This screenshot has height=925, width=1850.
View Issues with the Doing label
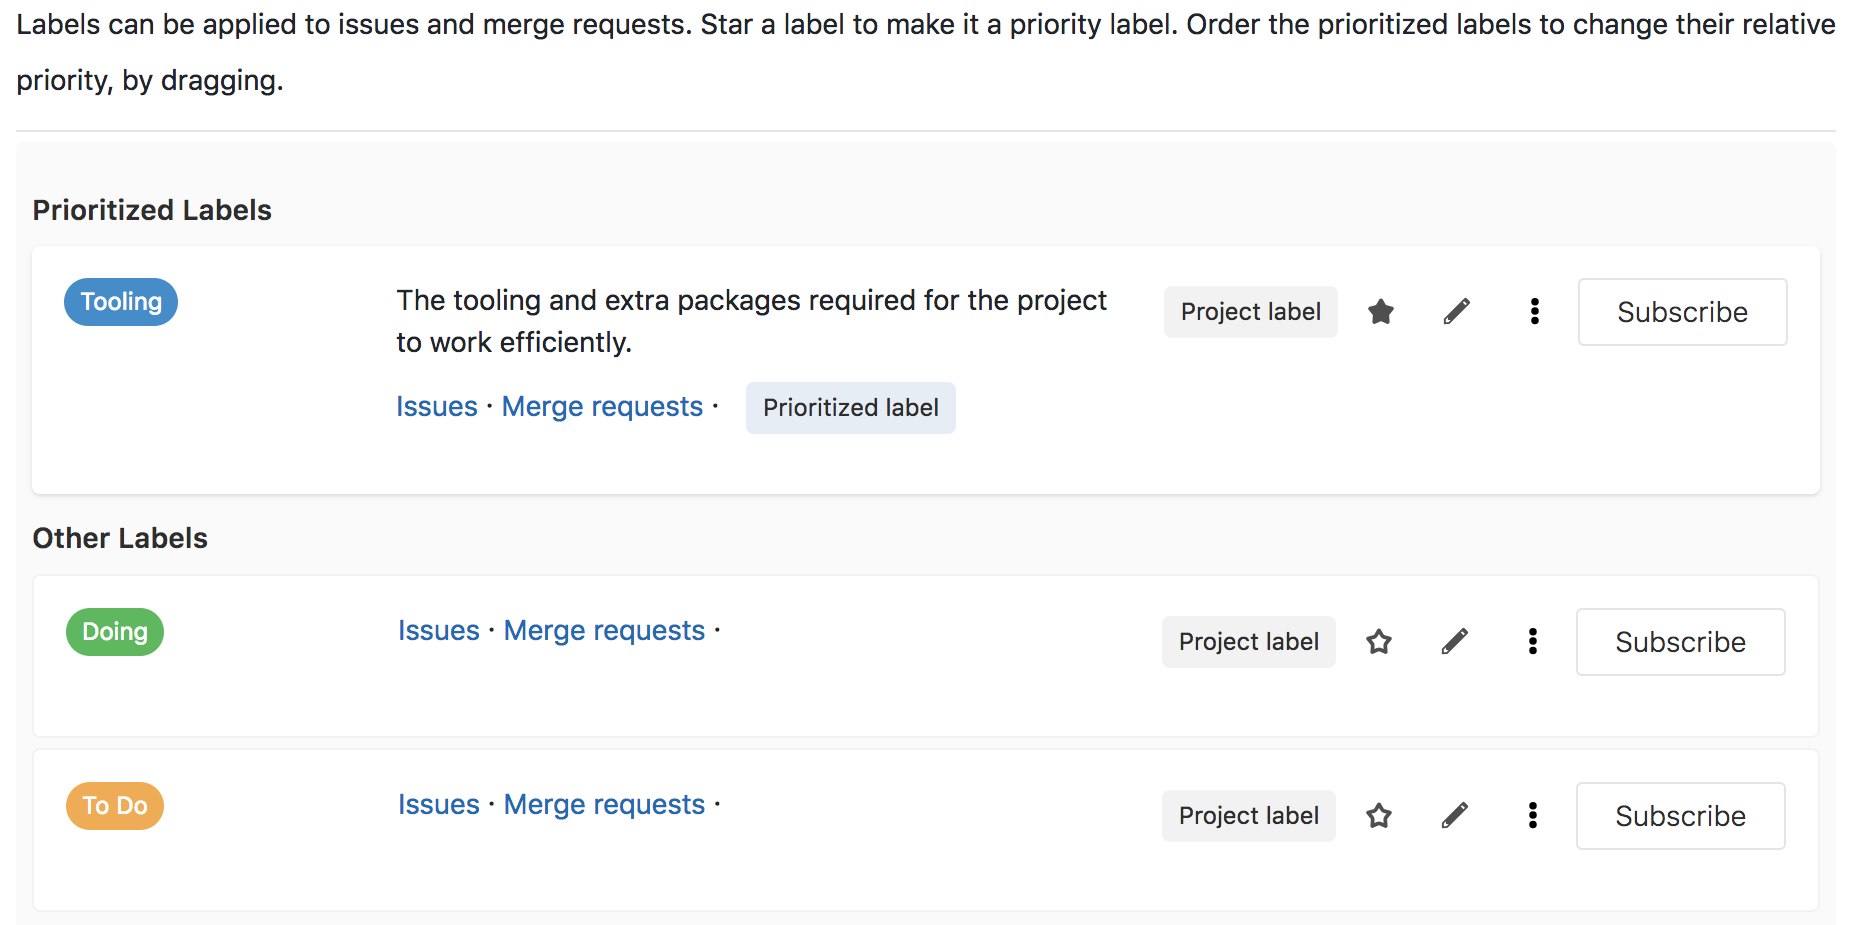439,631
